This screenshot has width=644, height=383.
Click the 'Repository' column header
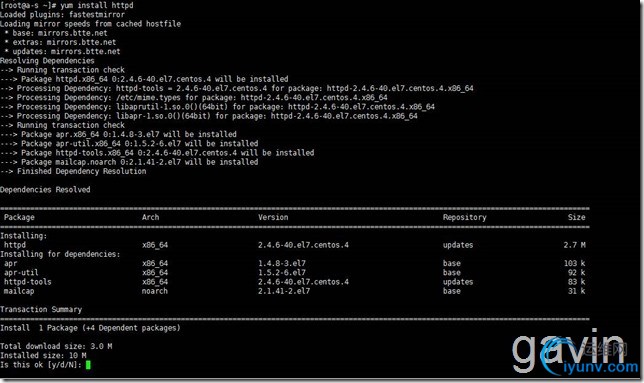(465, 217)
